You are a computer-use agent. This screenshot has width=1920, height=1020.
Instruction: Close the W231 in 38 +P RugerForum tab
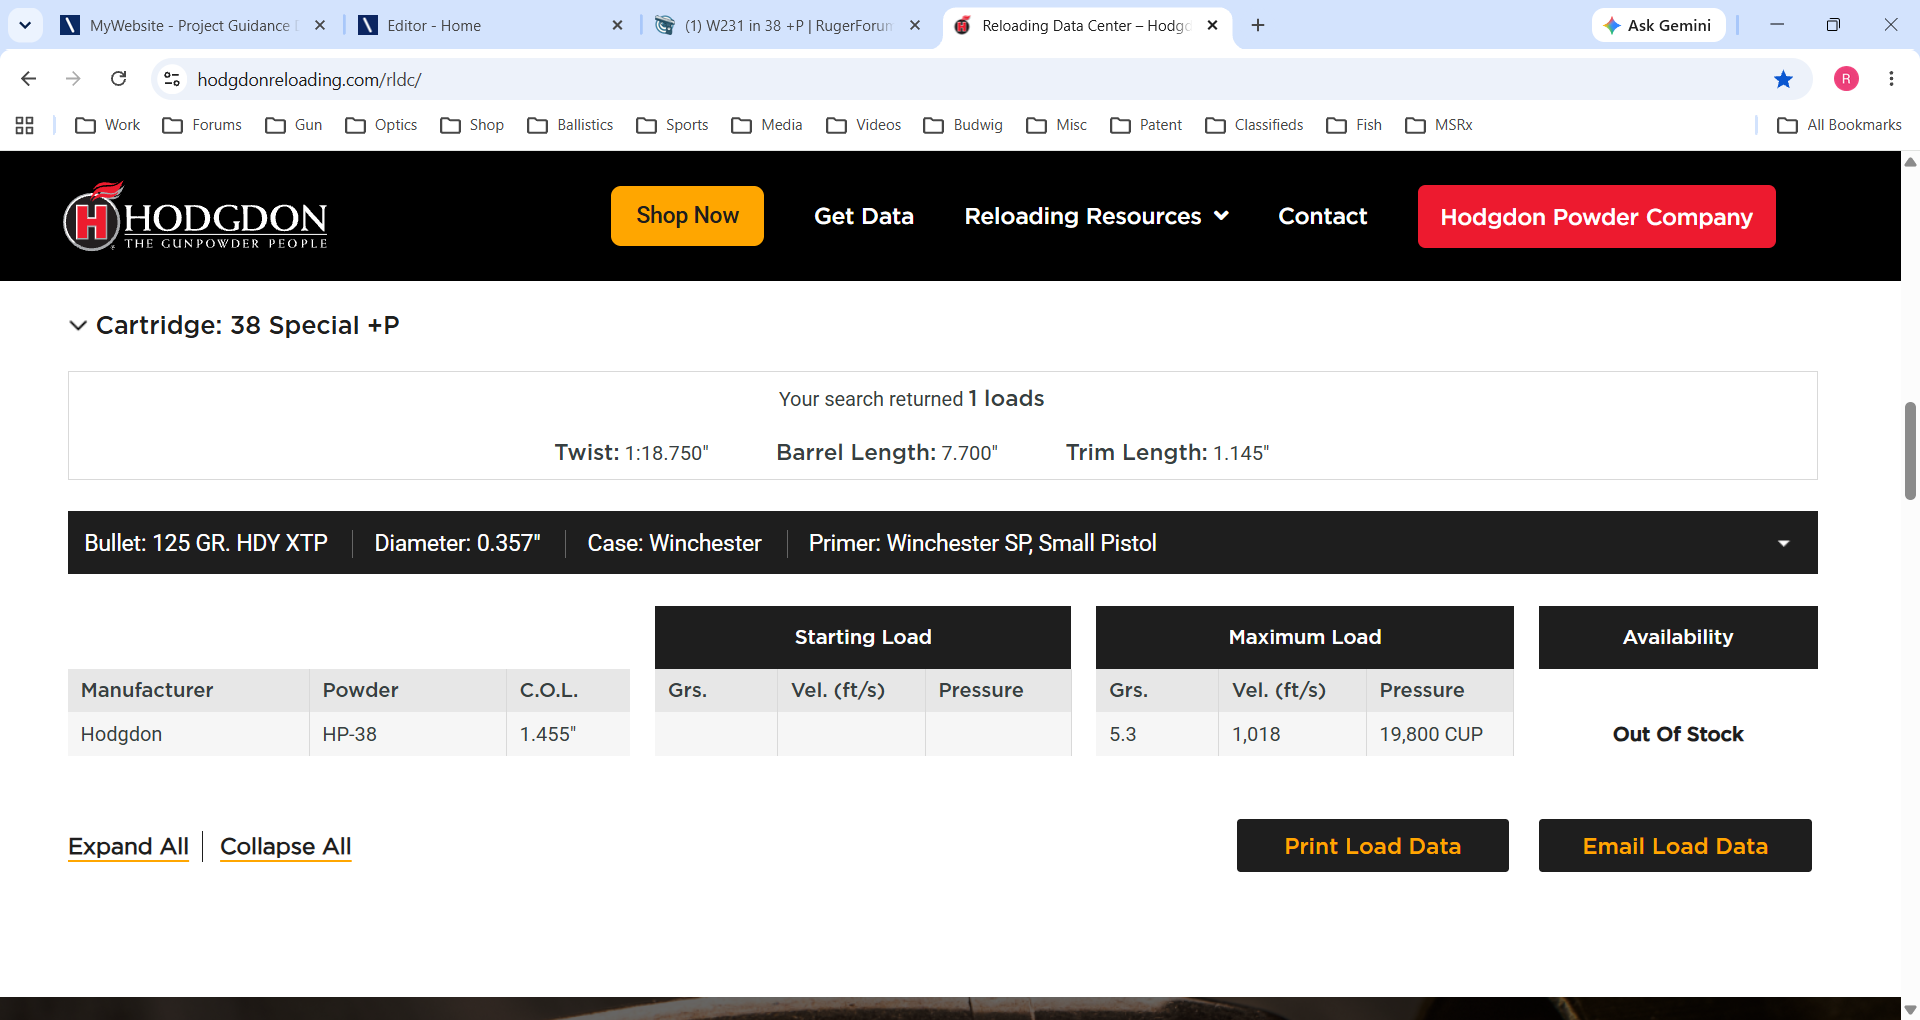tap(915, 25)
